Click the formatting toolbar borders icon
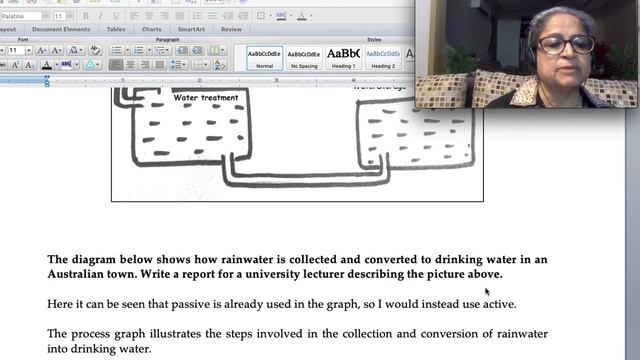Image resolution: width=640 pixels, height=360 pixels. (261, 16)
